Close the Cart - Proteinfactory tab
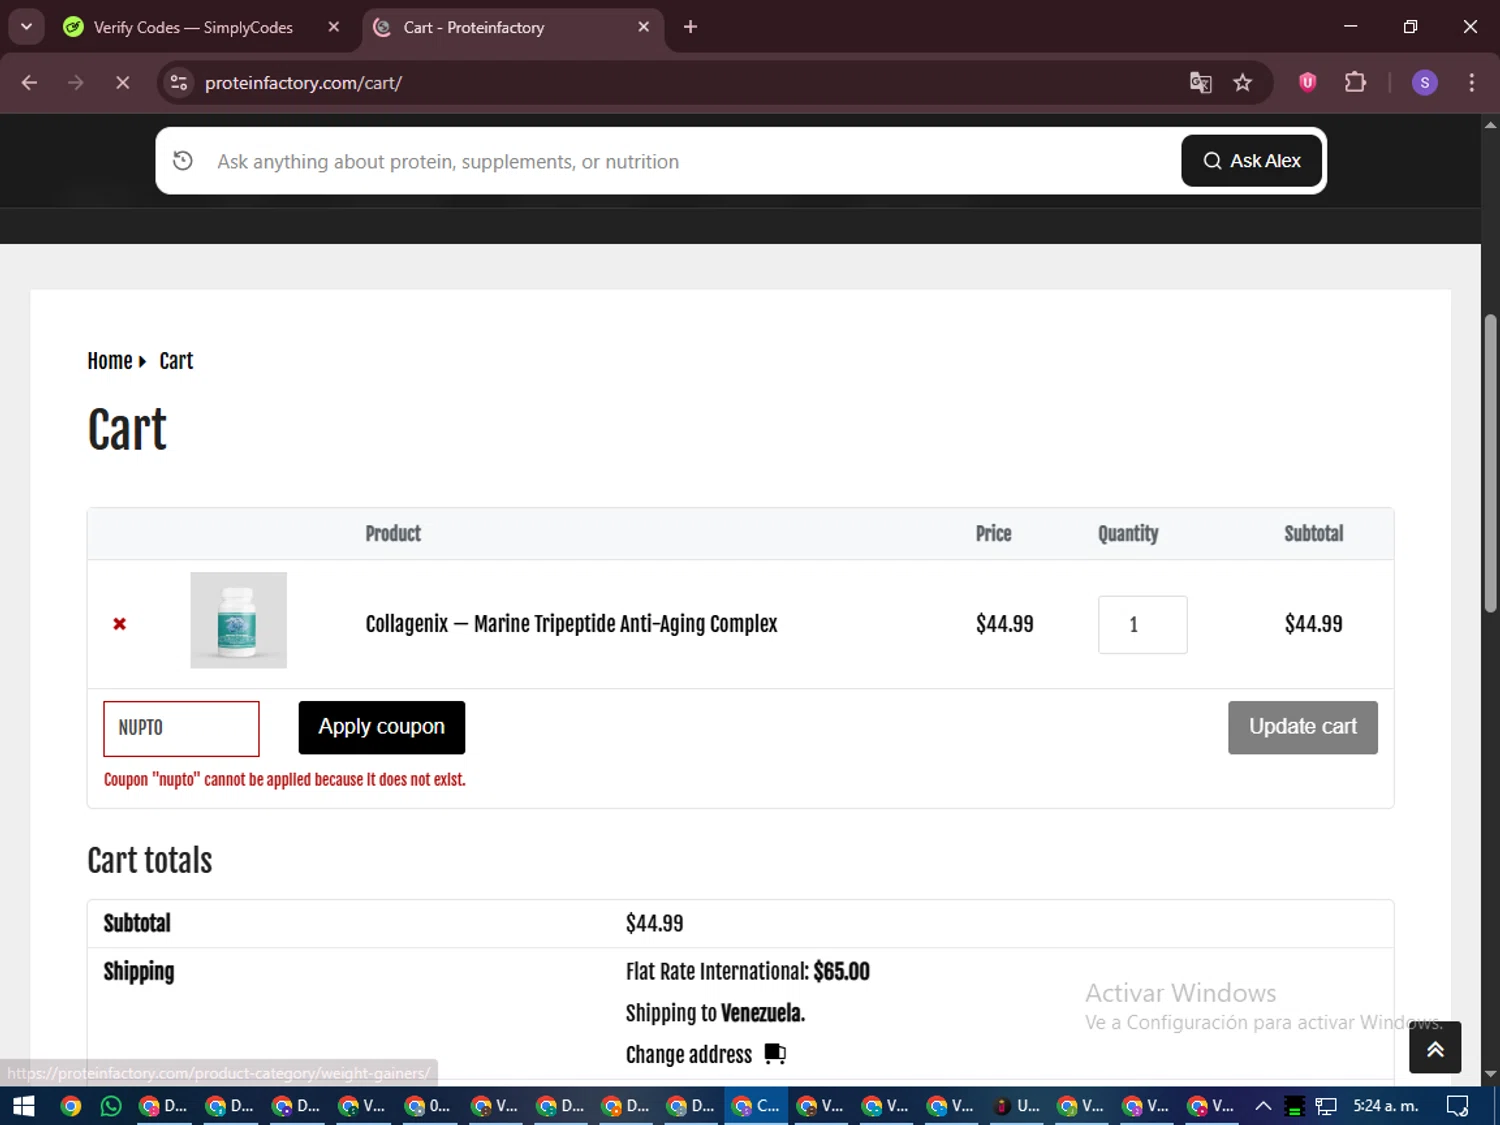1500x1125 pixels. pyautogui.click(x=644, y=27)
